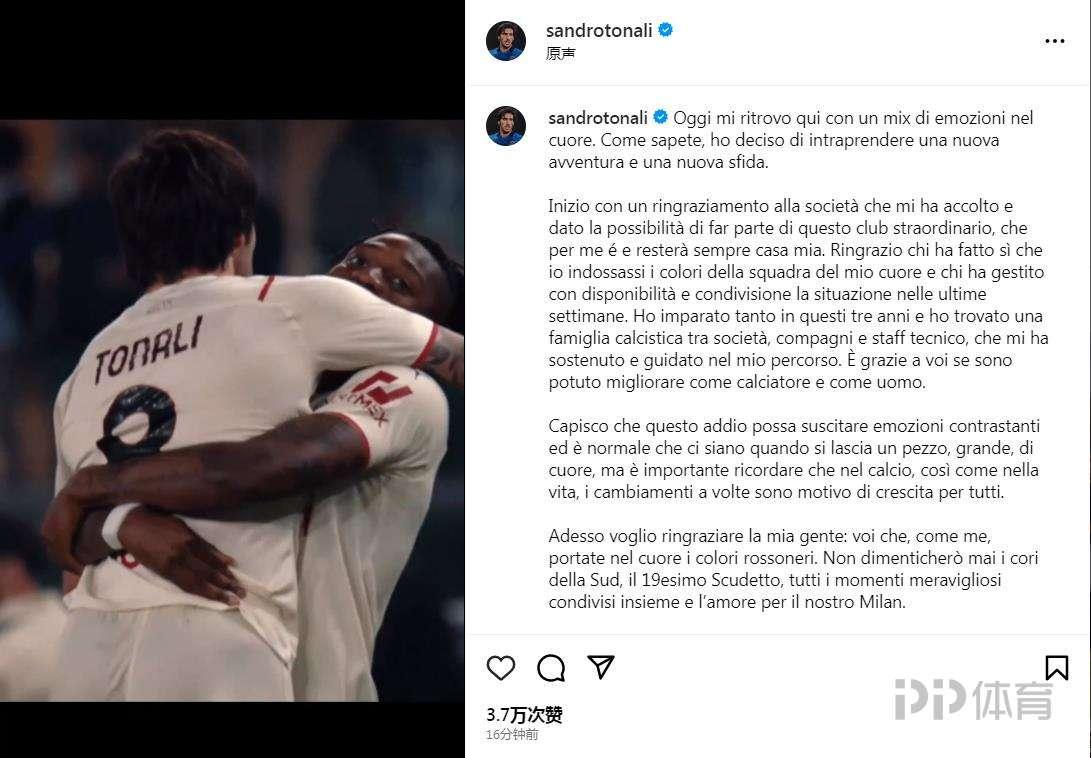Open comments with the speech bubble icon
Viewport: 1091px width, 758px height.
(x=550, y=668)
